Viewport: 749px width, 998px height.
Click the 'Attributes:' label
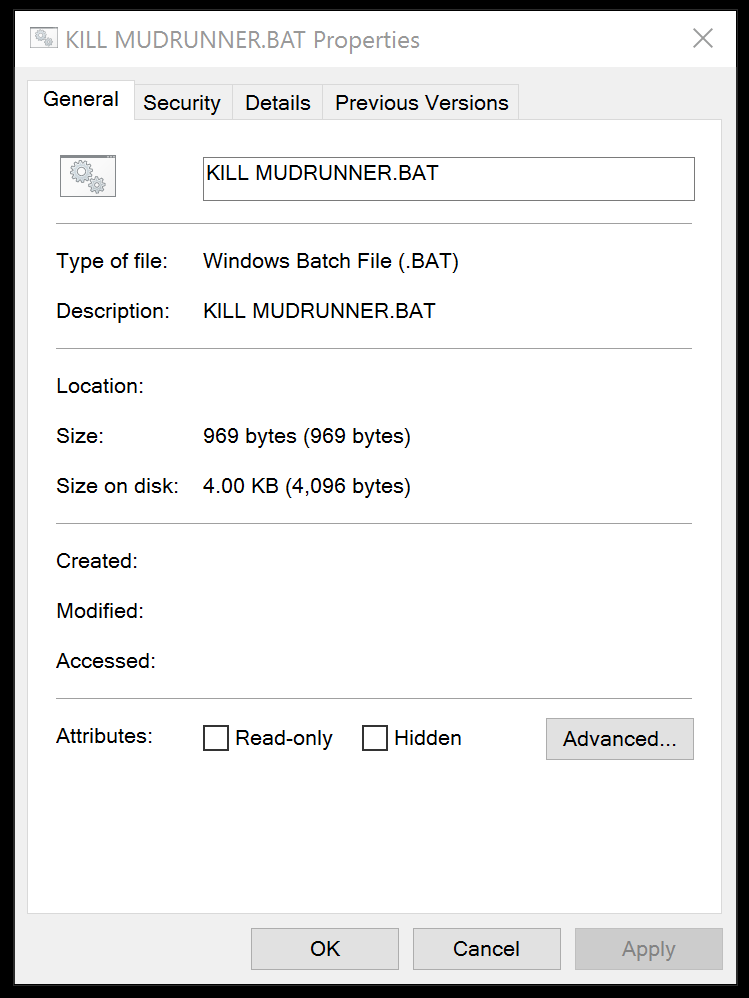tap(104, 736)
